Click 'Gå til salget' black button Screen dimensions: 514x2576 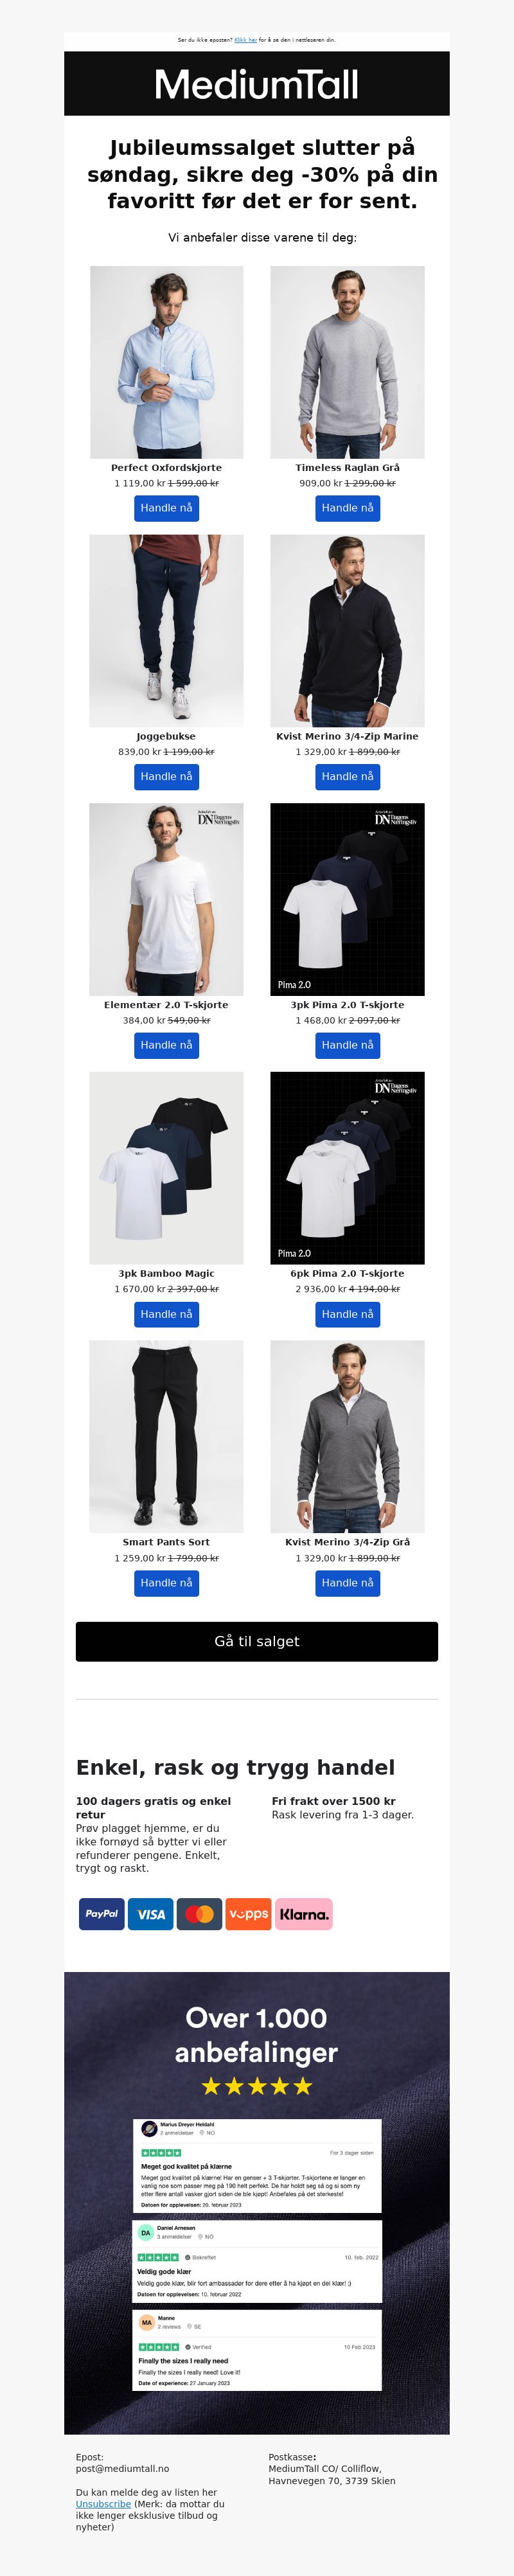[257, 1641]
